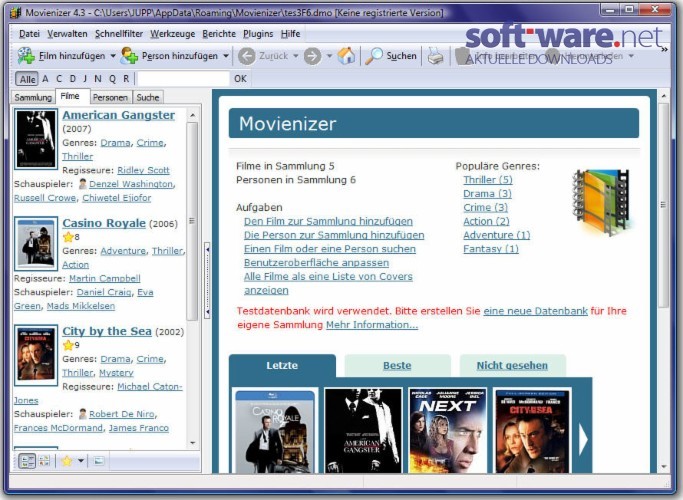
Task: Click the movie list scrollbar thumb
Action: point(192,222)
